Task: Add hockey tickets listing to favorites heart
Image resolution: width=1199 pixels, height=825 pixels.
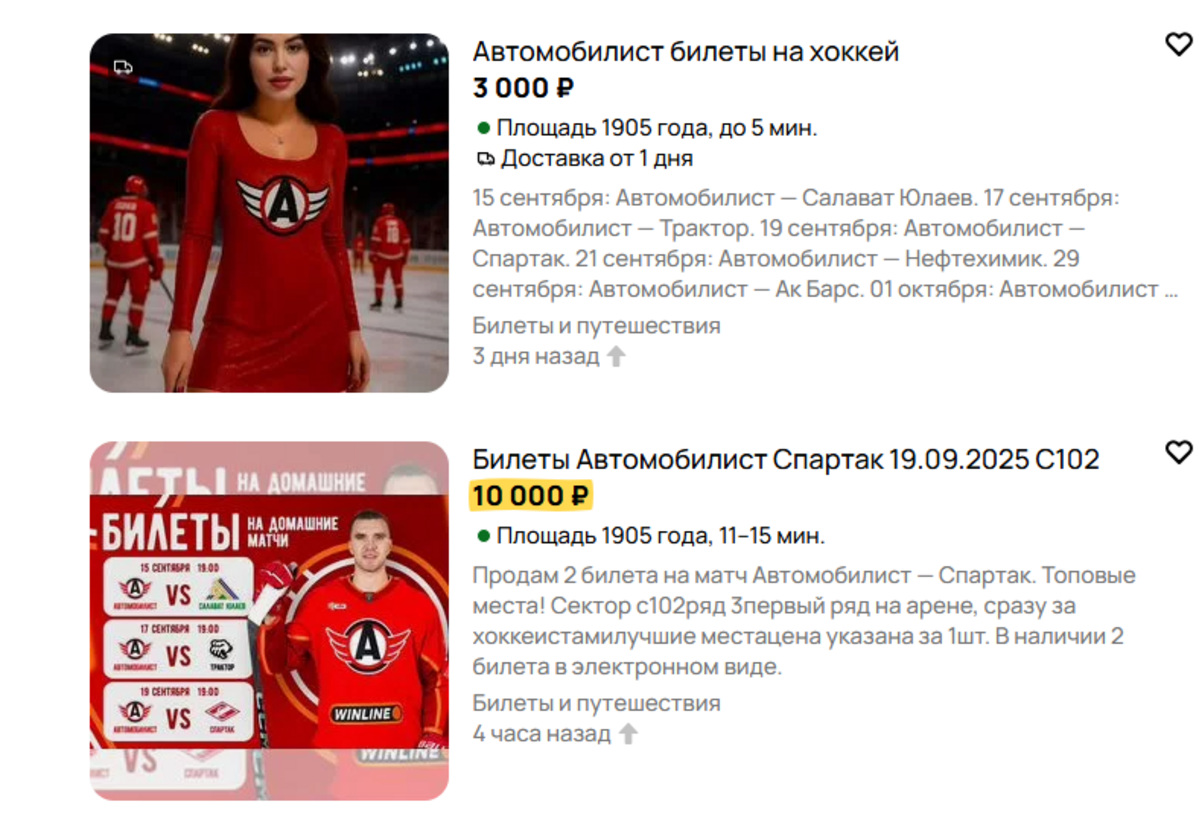Action: pyautogui.click(x=1178, y=44)
